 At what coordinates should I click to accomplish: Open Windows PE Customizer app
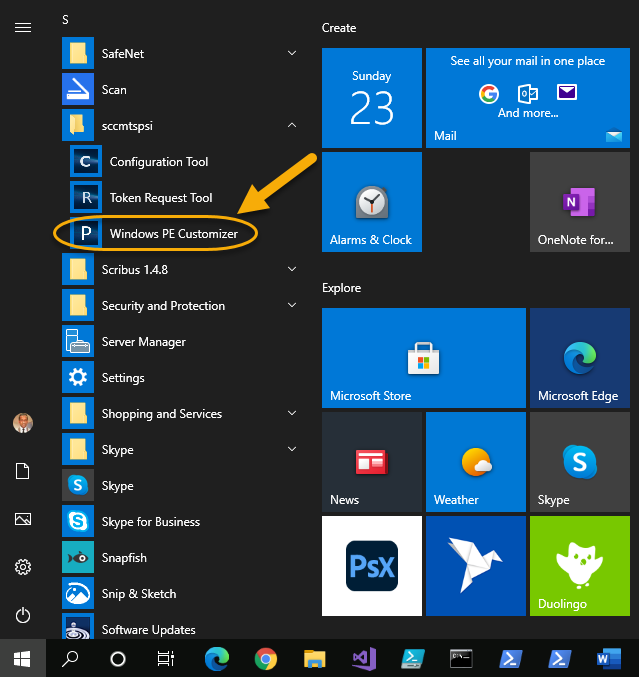pos(172,234)
